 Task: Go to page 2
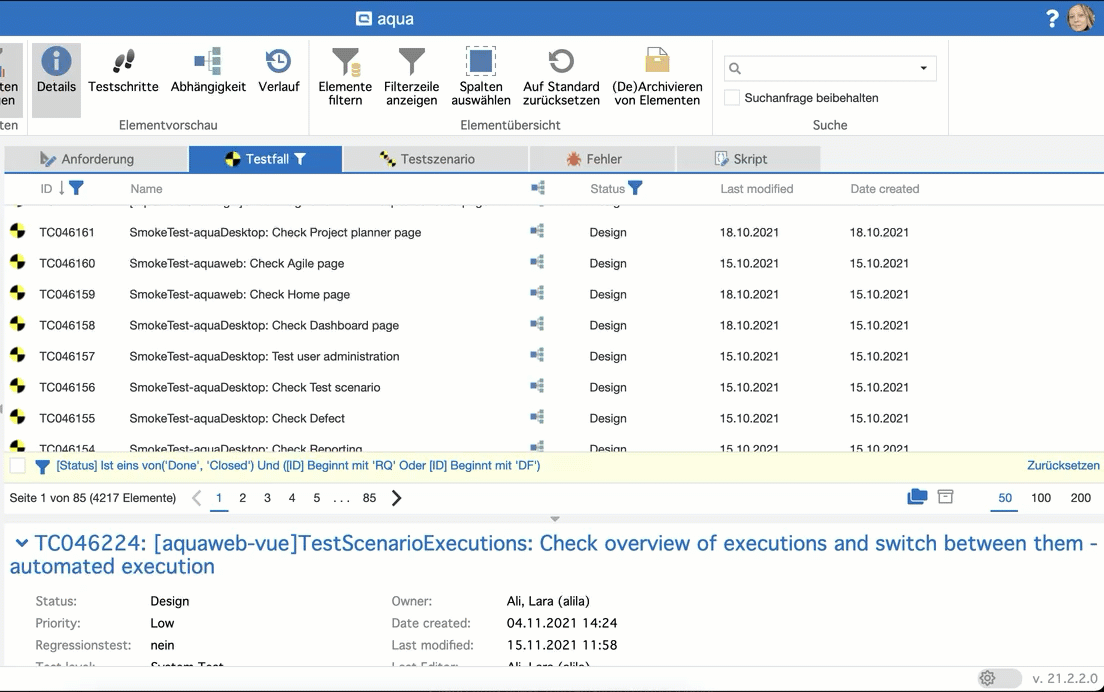tap(243, 498)
